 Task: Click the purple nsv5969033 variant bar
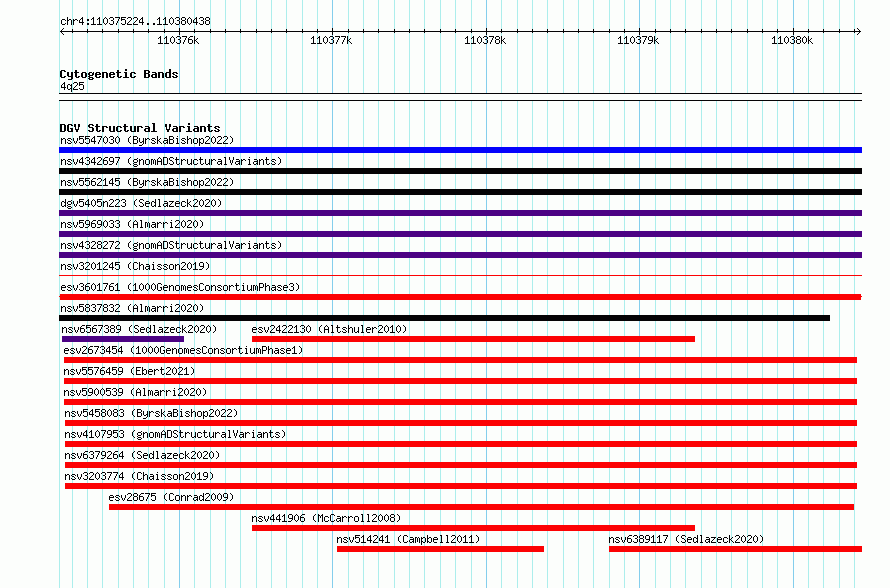(x=460, y=234)
